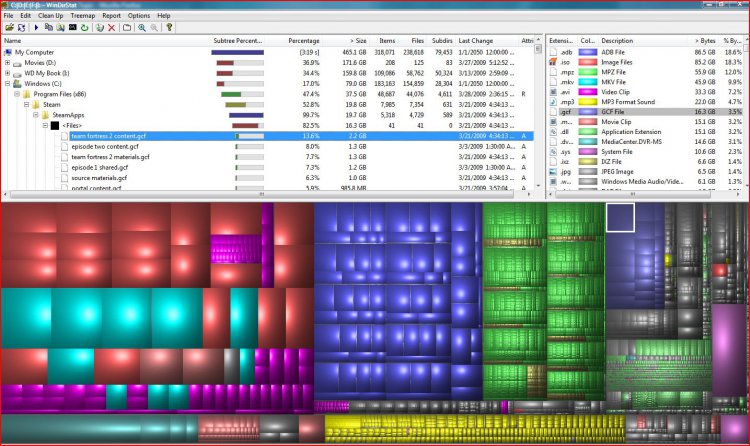Collapse the SteamApps folder node
This screenshot has height=446, width=750.
click(x=35, y=115)
